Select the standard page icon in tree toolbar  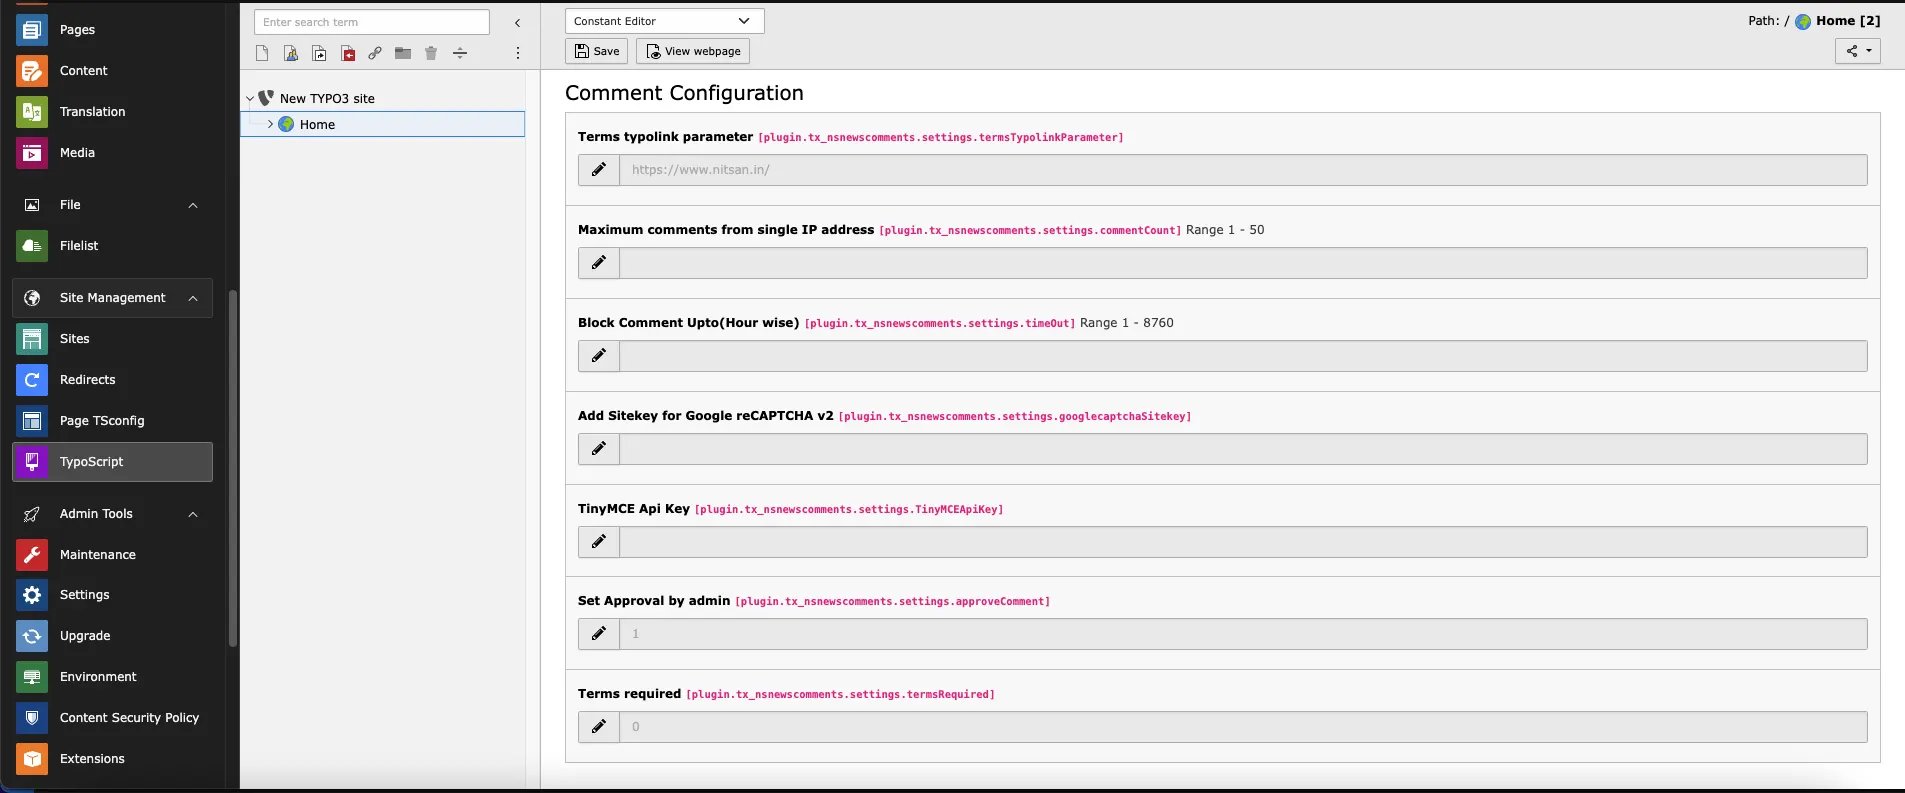click(x=262, y=53)
